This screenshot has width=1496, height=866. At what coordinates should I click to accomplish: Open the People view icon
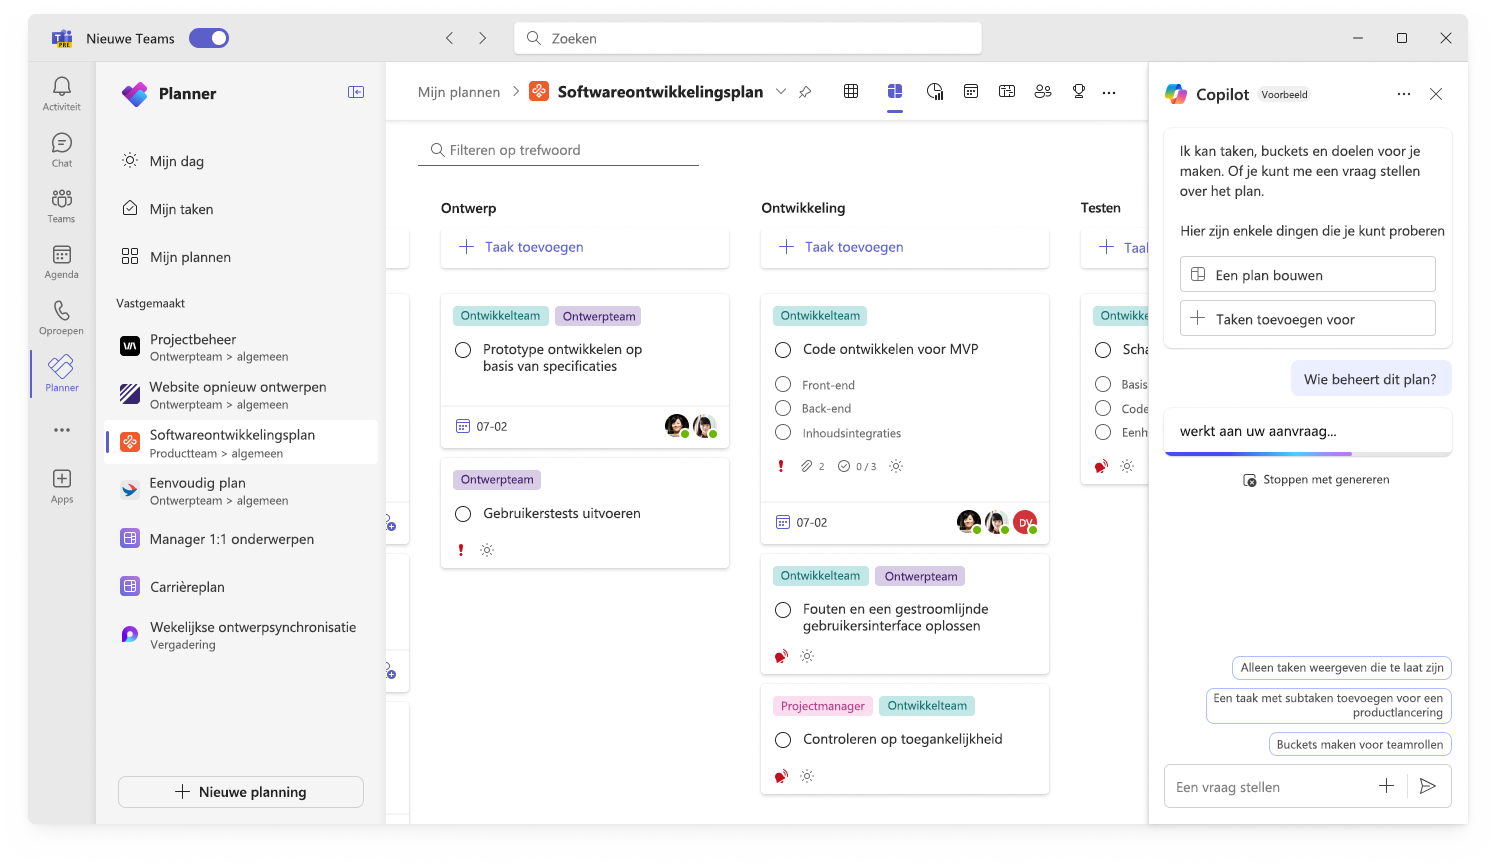tap(1043, 91)
